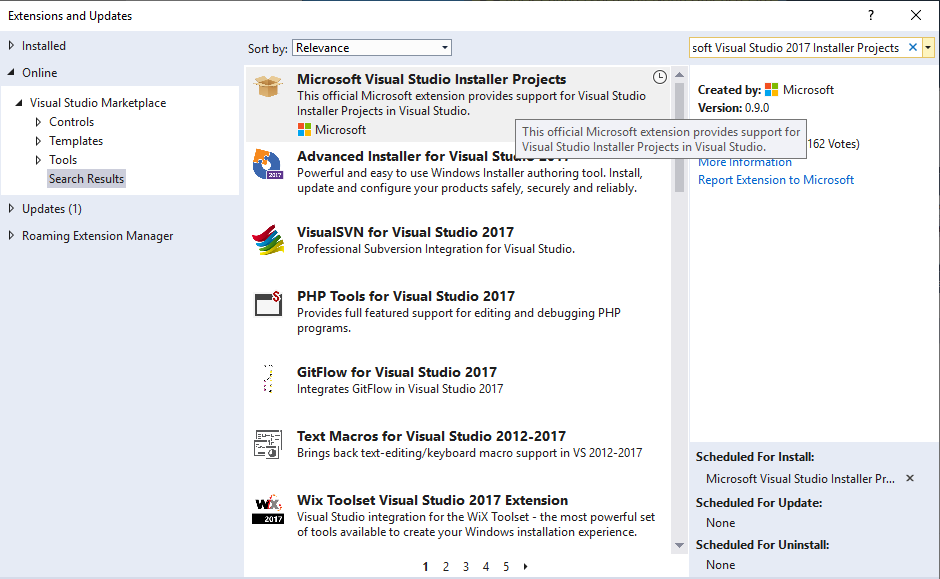Expand the Tools node

[38, 160]
